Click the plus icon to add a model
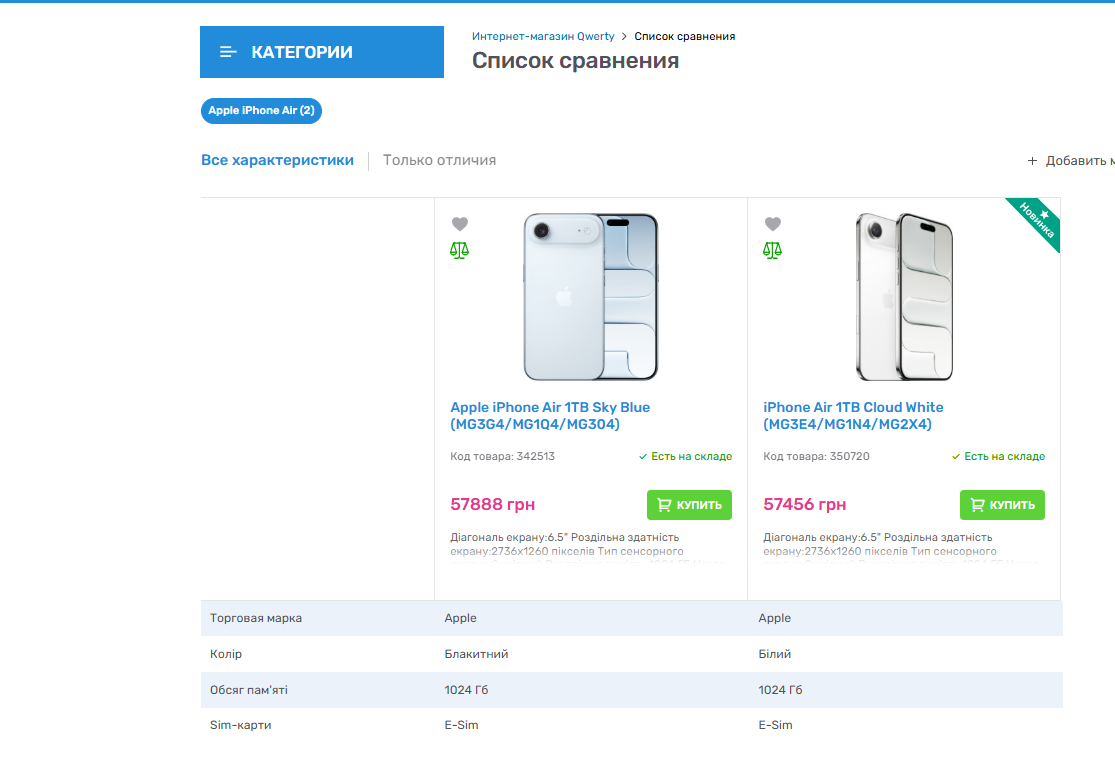1115x763 pixels. point(1033,161)
